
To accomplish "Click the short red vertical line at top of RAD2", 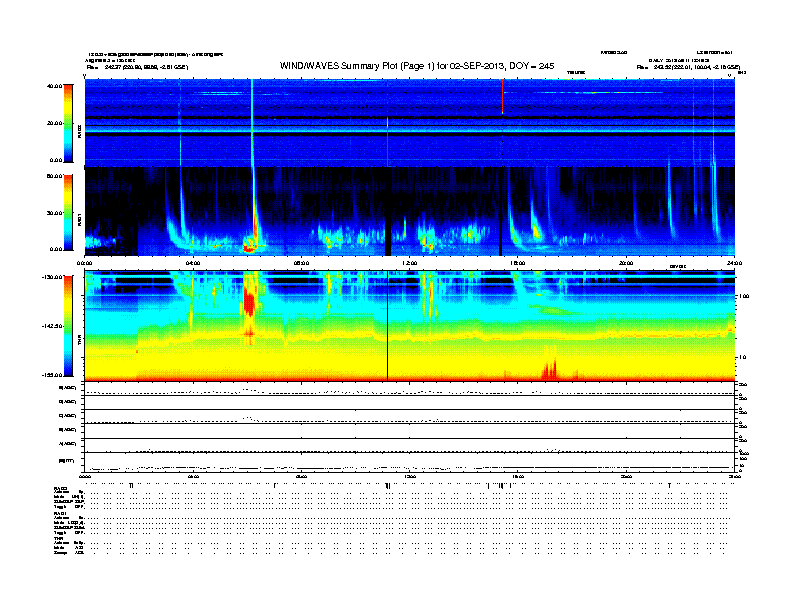I will (x=503, y=96).
